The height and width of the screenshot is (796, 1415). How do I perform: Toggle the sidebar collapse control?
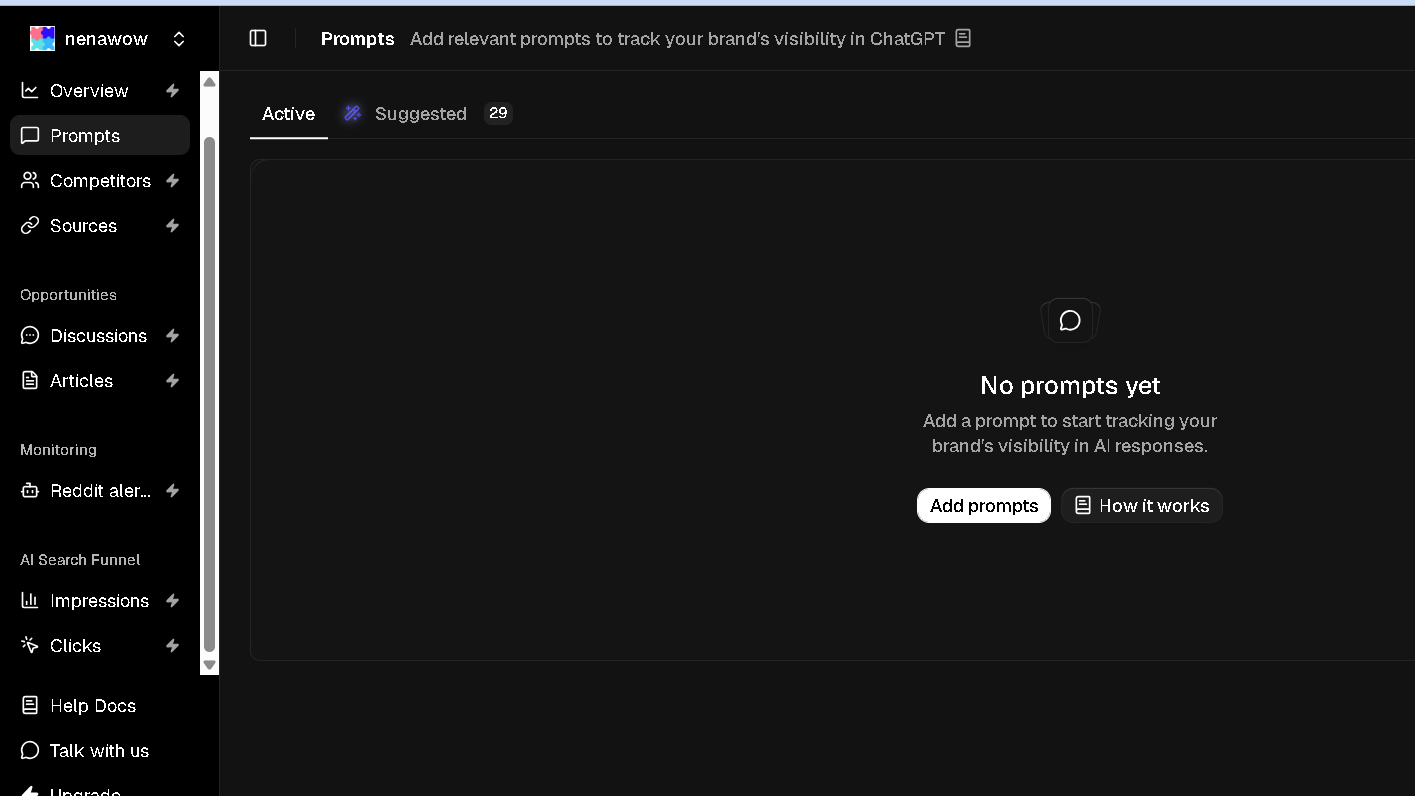258,37
